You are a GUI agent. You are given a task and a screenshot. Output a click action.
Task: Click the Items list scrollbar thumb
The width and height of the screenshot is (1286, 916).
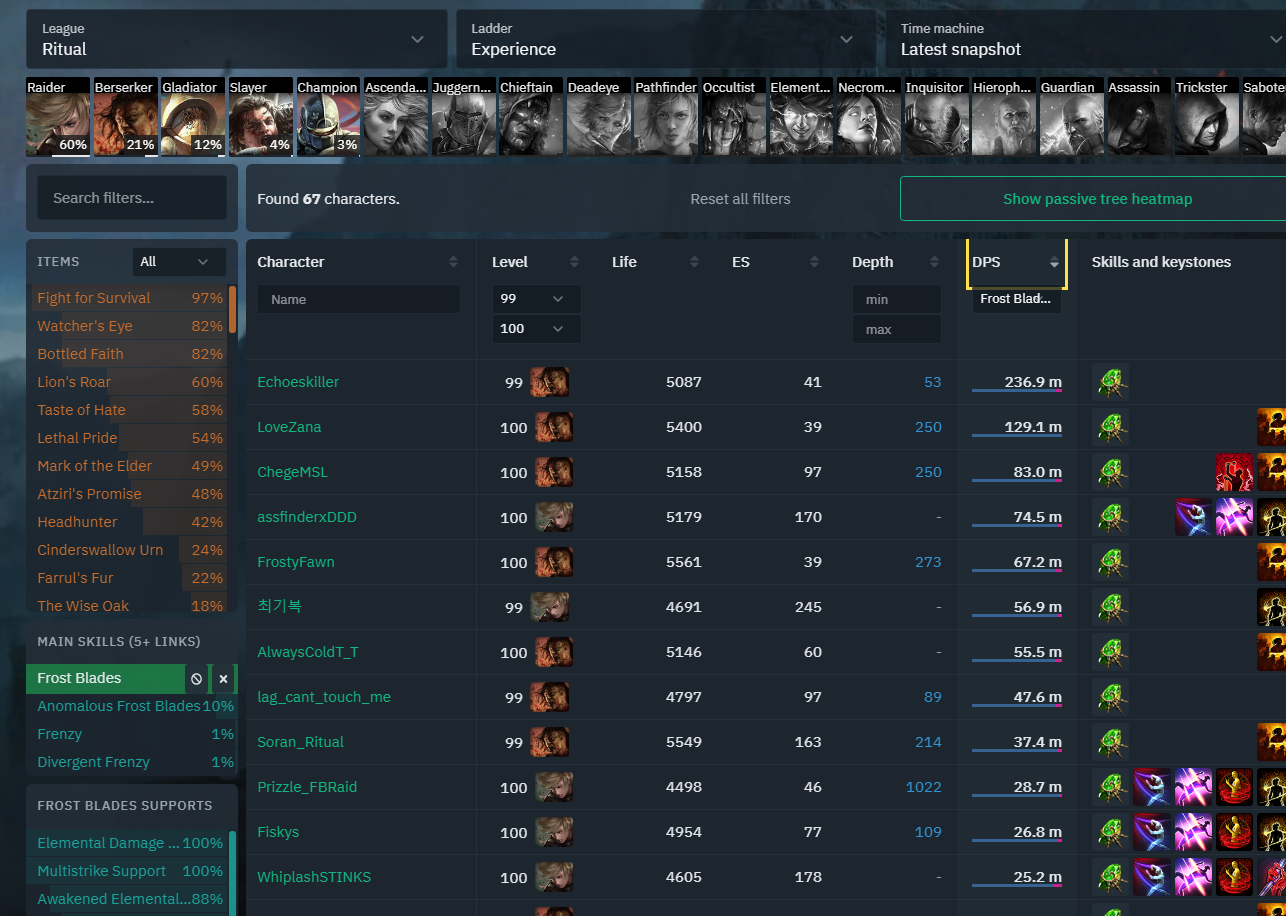point(233,309)
